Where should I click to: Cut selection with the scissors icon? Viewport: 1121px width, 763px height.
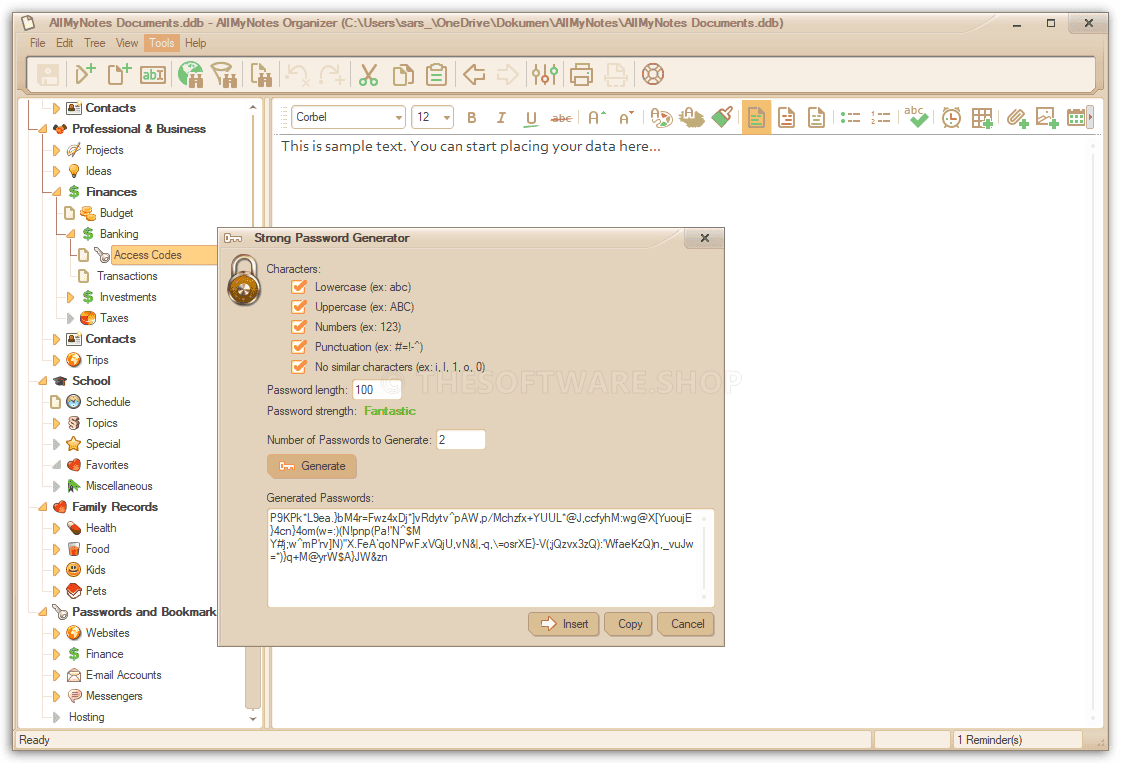point(368,74)
